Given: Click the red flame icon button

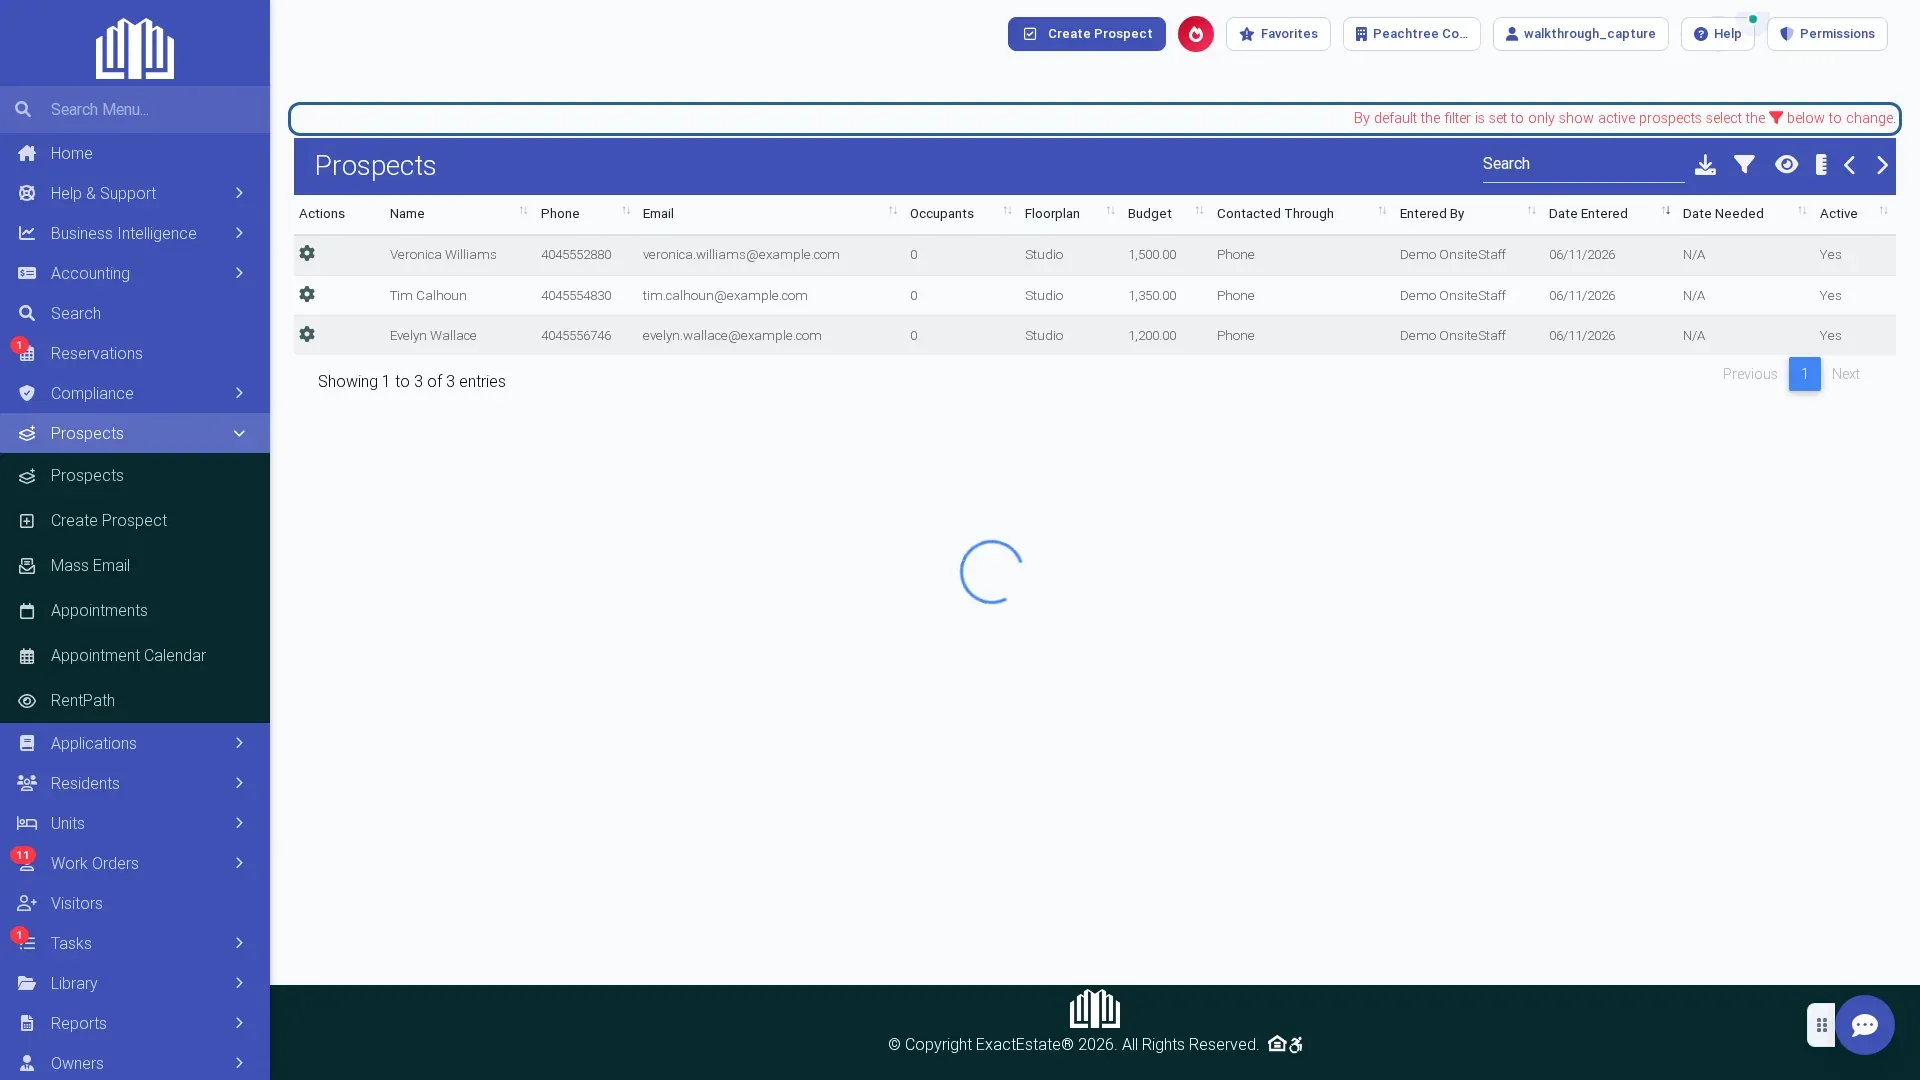Looking at the screenshot, I should (x=1195, y=34).
